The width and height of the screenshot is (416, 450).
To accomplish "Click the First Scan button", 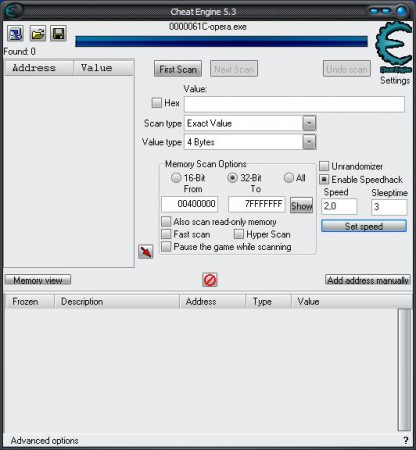I will point(178,69).
